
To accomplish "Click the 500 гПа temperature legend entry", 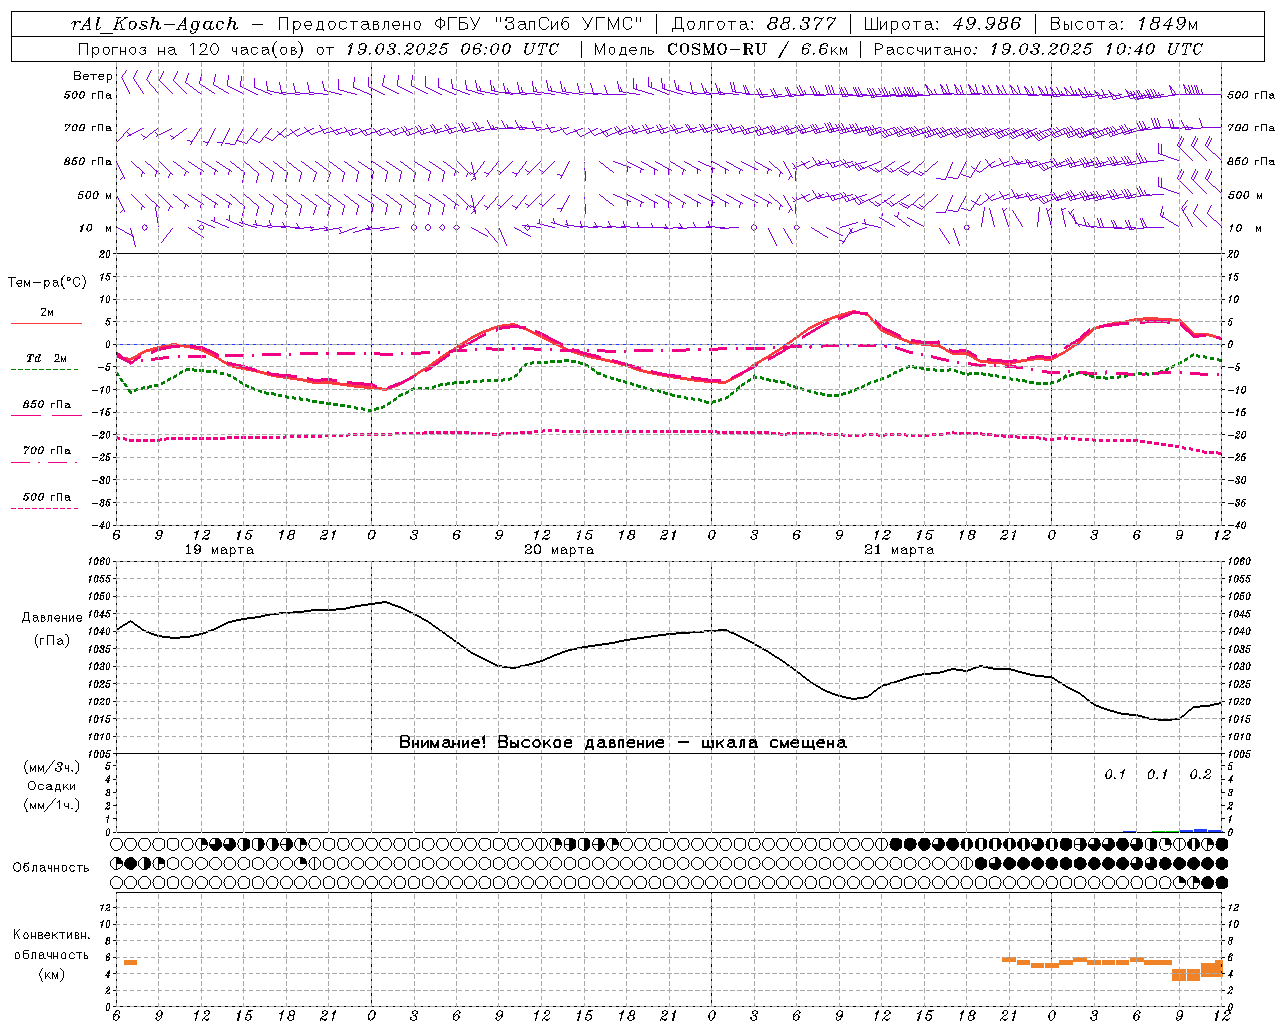I will pos(46,497).
